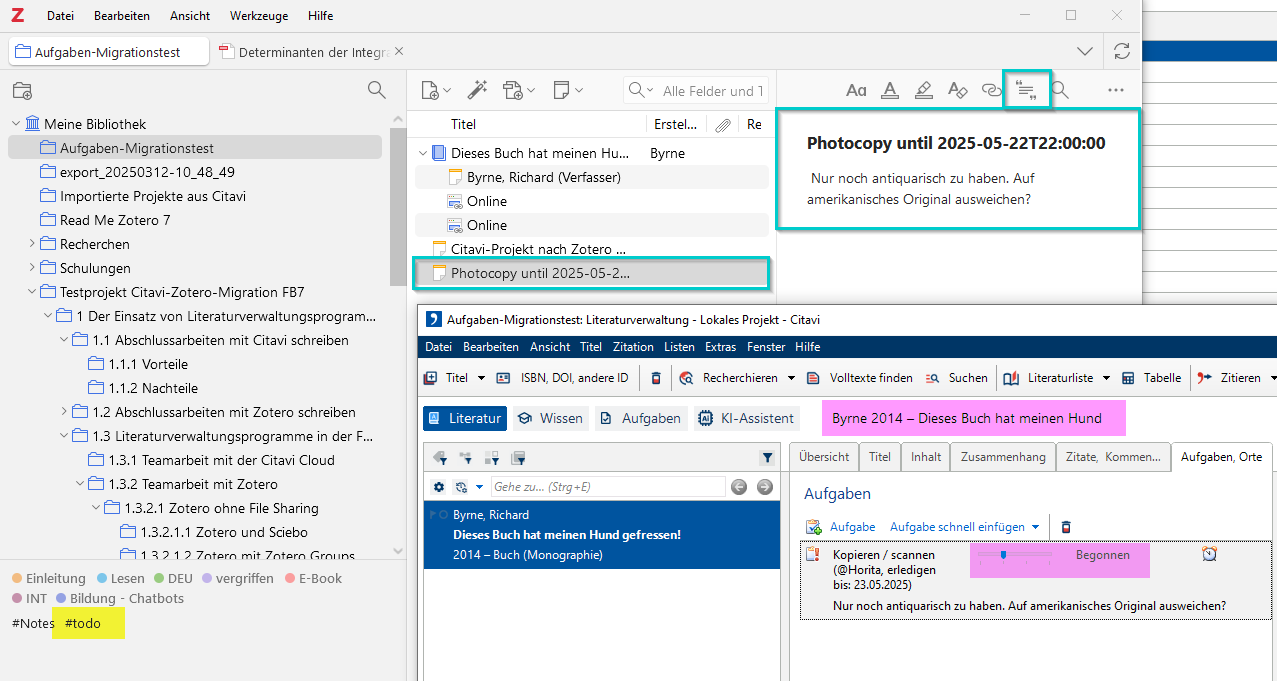Click the highlight marker icon in note editor

(924, 90)
